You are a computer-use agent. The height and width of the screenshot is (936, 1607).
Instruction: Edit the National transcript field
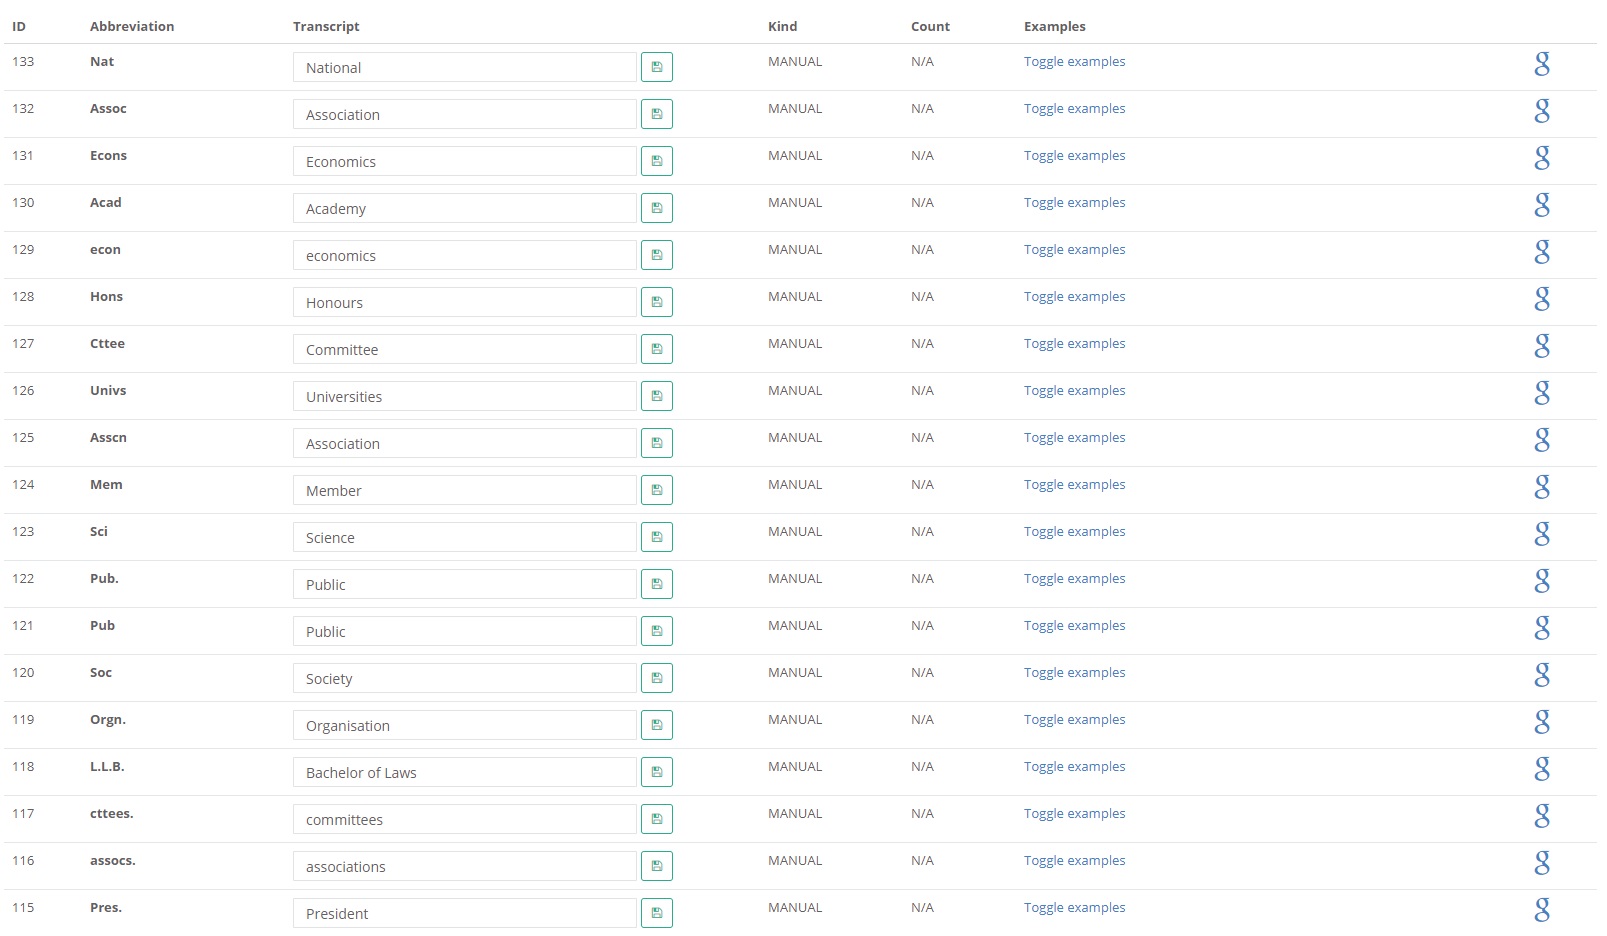coord(465,67)
